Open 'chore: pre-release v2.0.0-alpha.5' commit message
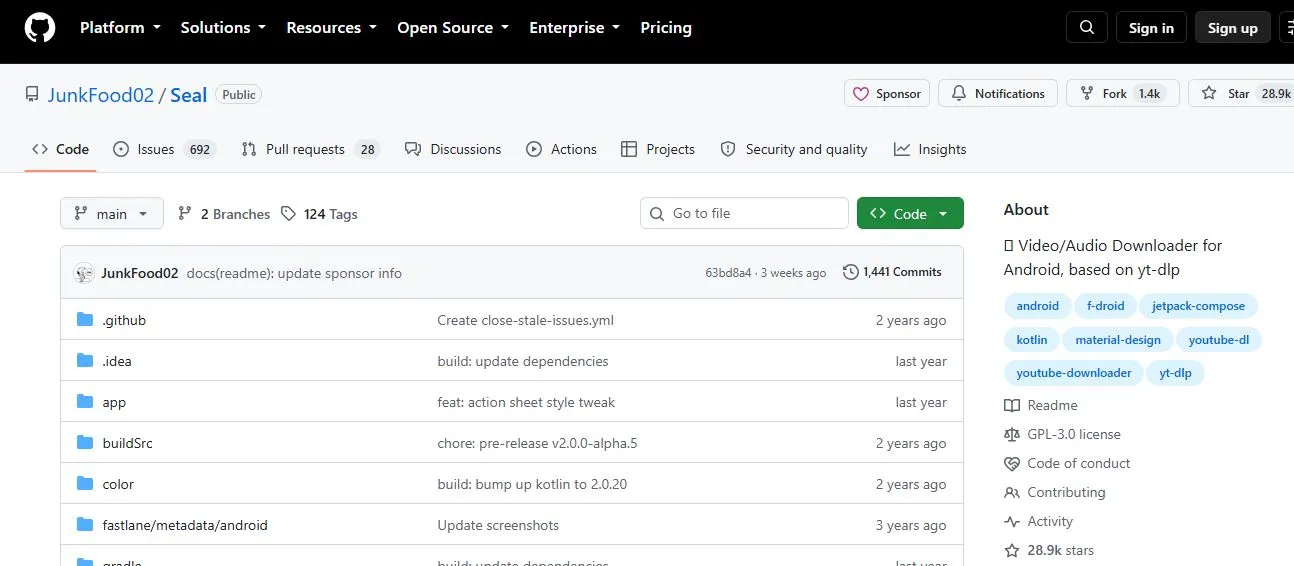The image size is (1294, 566). 537,443
